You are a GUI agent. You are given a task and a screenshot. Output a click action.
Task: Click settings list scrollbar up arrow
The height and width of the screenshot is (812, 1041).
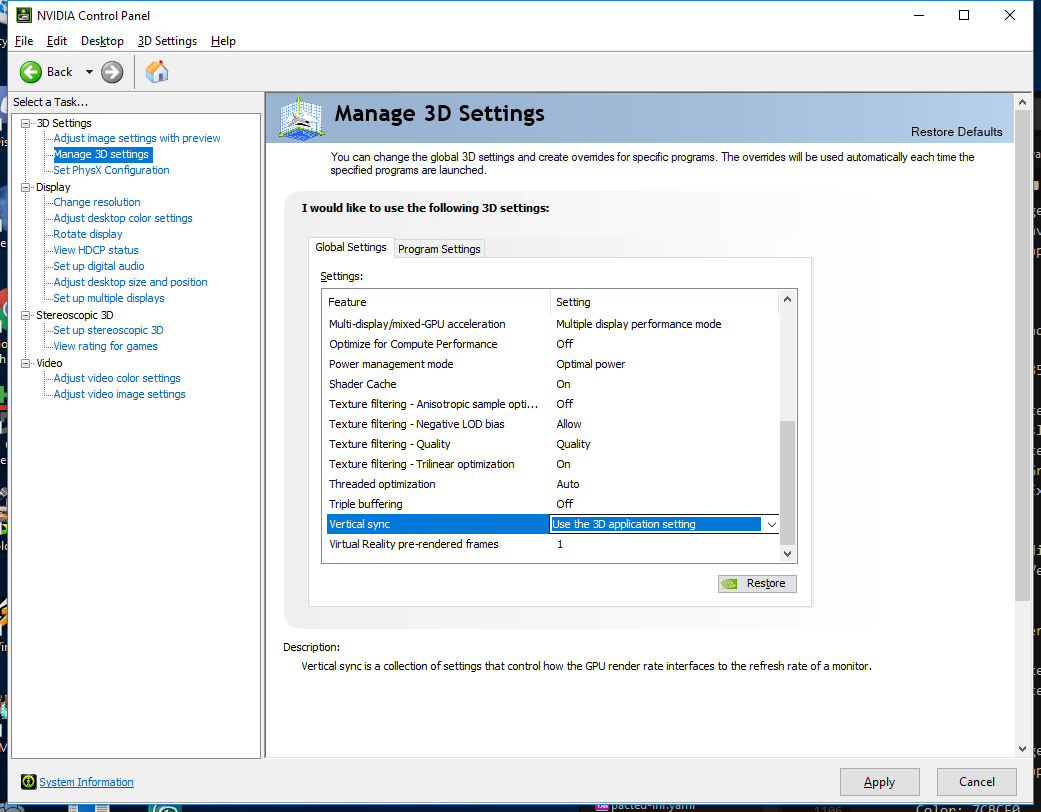click(787, 299)
